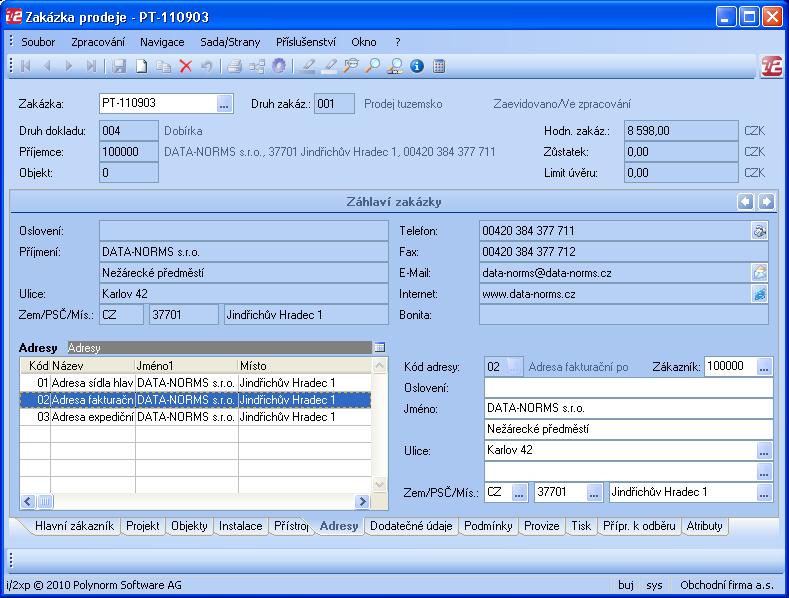Compose email via E-Mail field icon

coord(759,272)
